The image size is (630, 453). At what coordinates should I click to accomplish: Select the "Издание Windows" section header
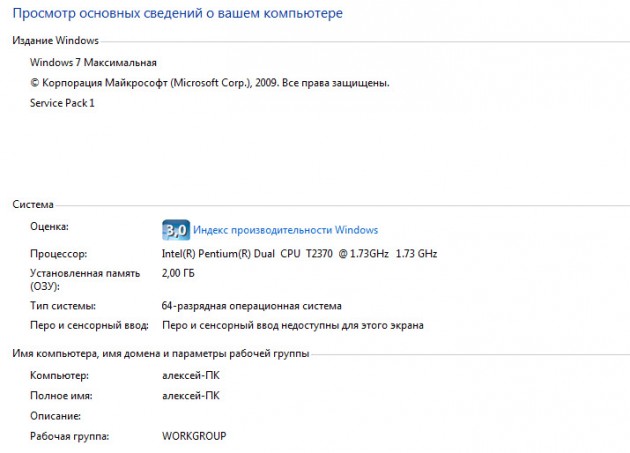[55, 41]
